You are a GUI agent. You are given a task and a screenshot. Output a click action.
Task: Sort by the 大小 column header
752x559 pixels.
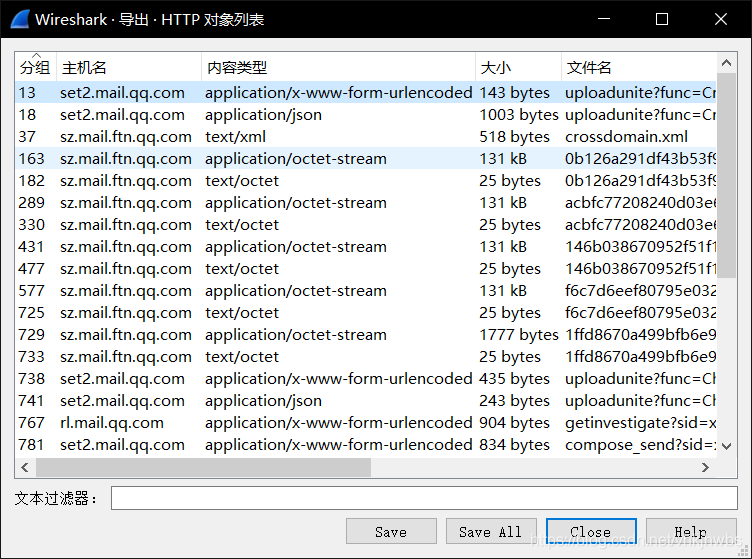(517, 67)
